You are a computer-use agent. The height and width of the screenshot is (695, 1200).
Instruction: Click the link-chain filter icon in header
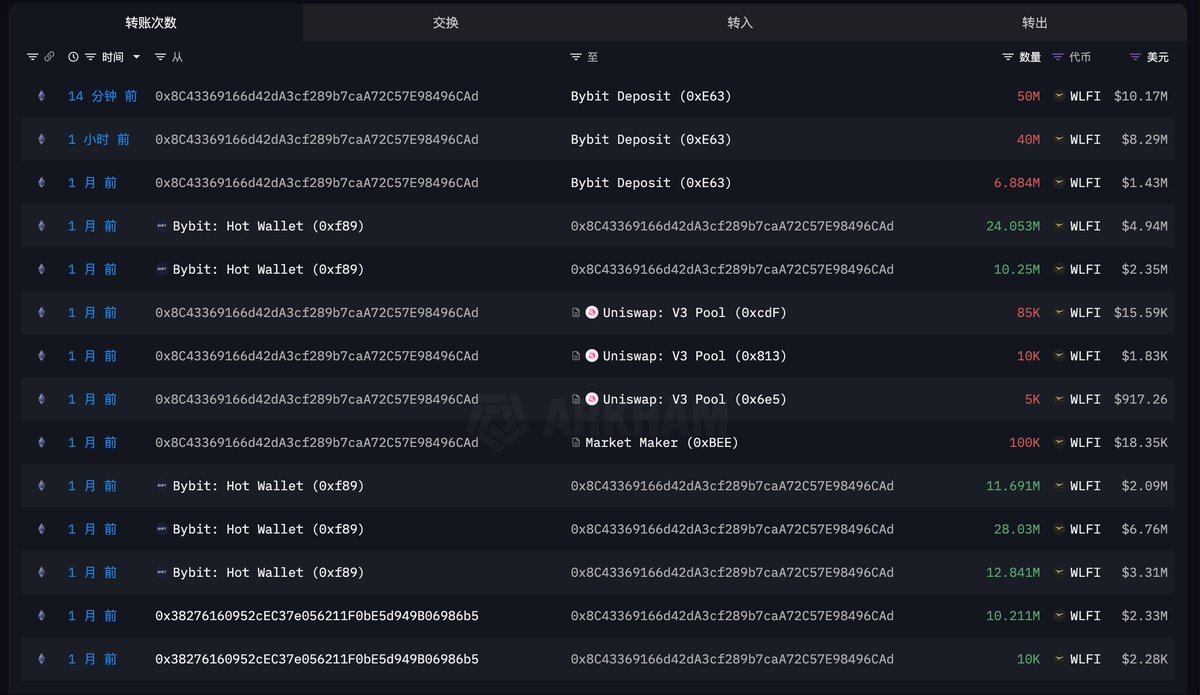click(49, 57)
